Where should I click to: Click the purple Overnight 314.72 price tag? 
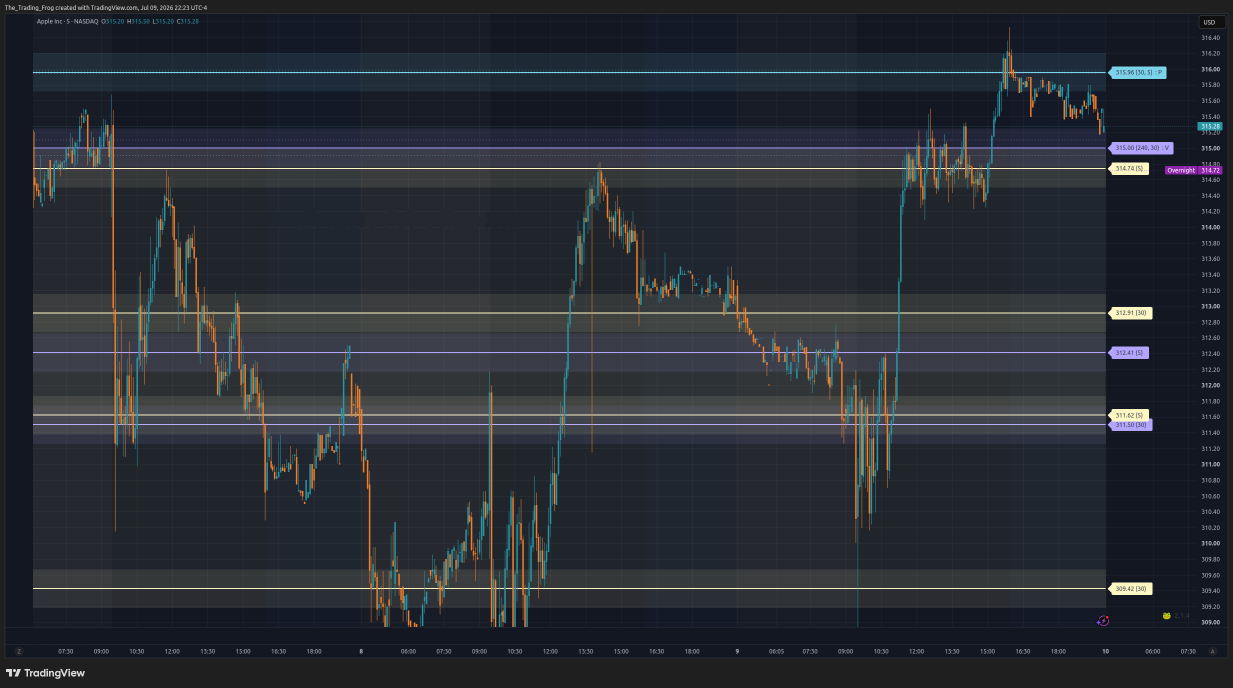point(1194,171)
